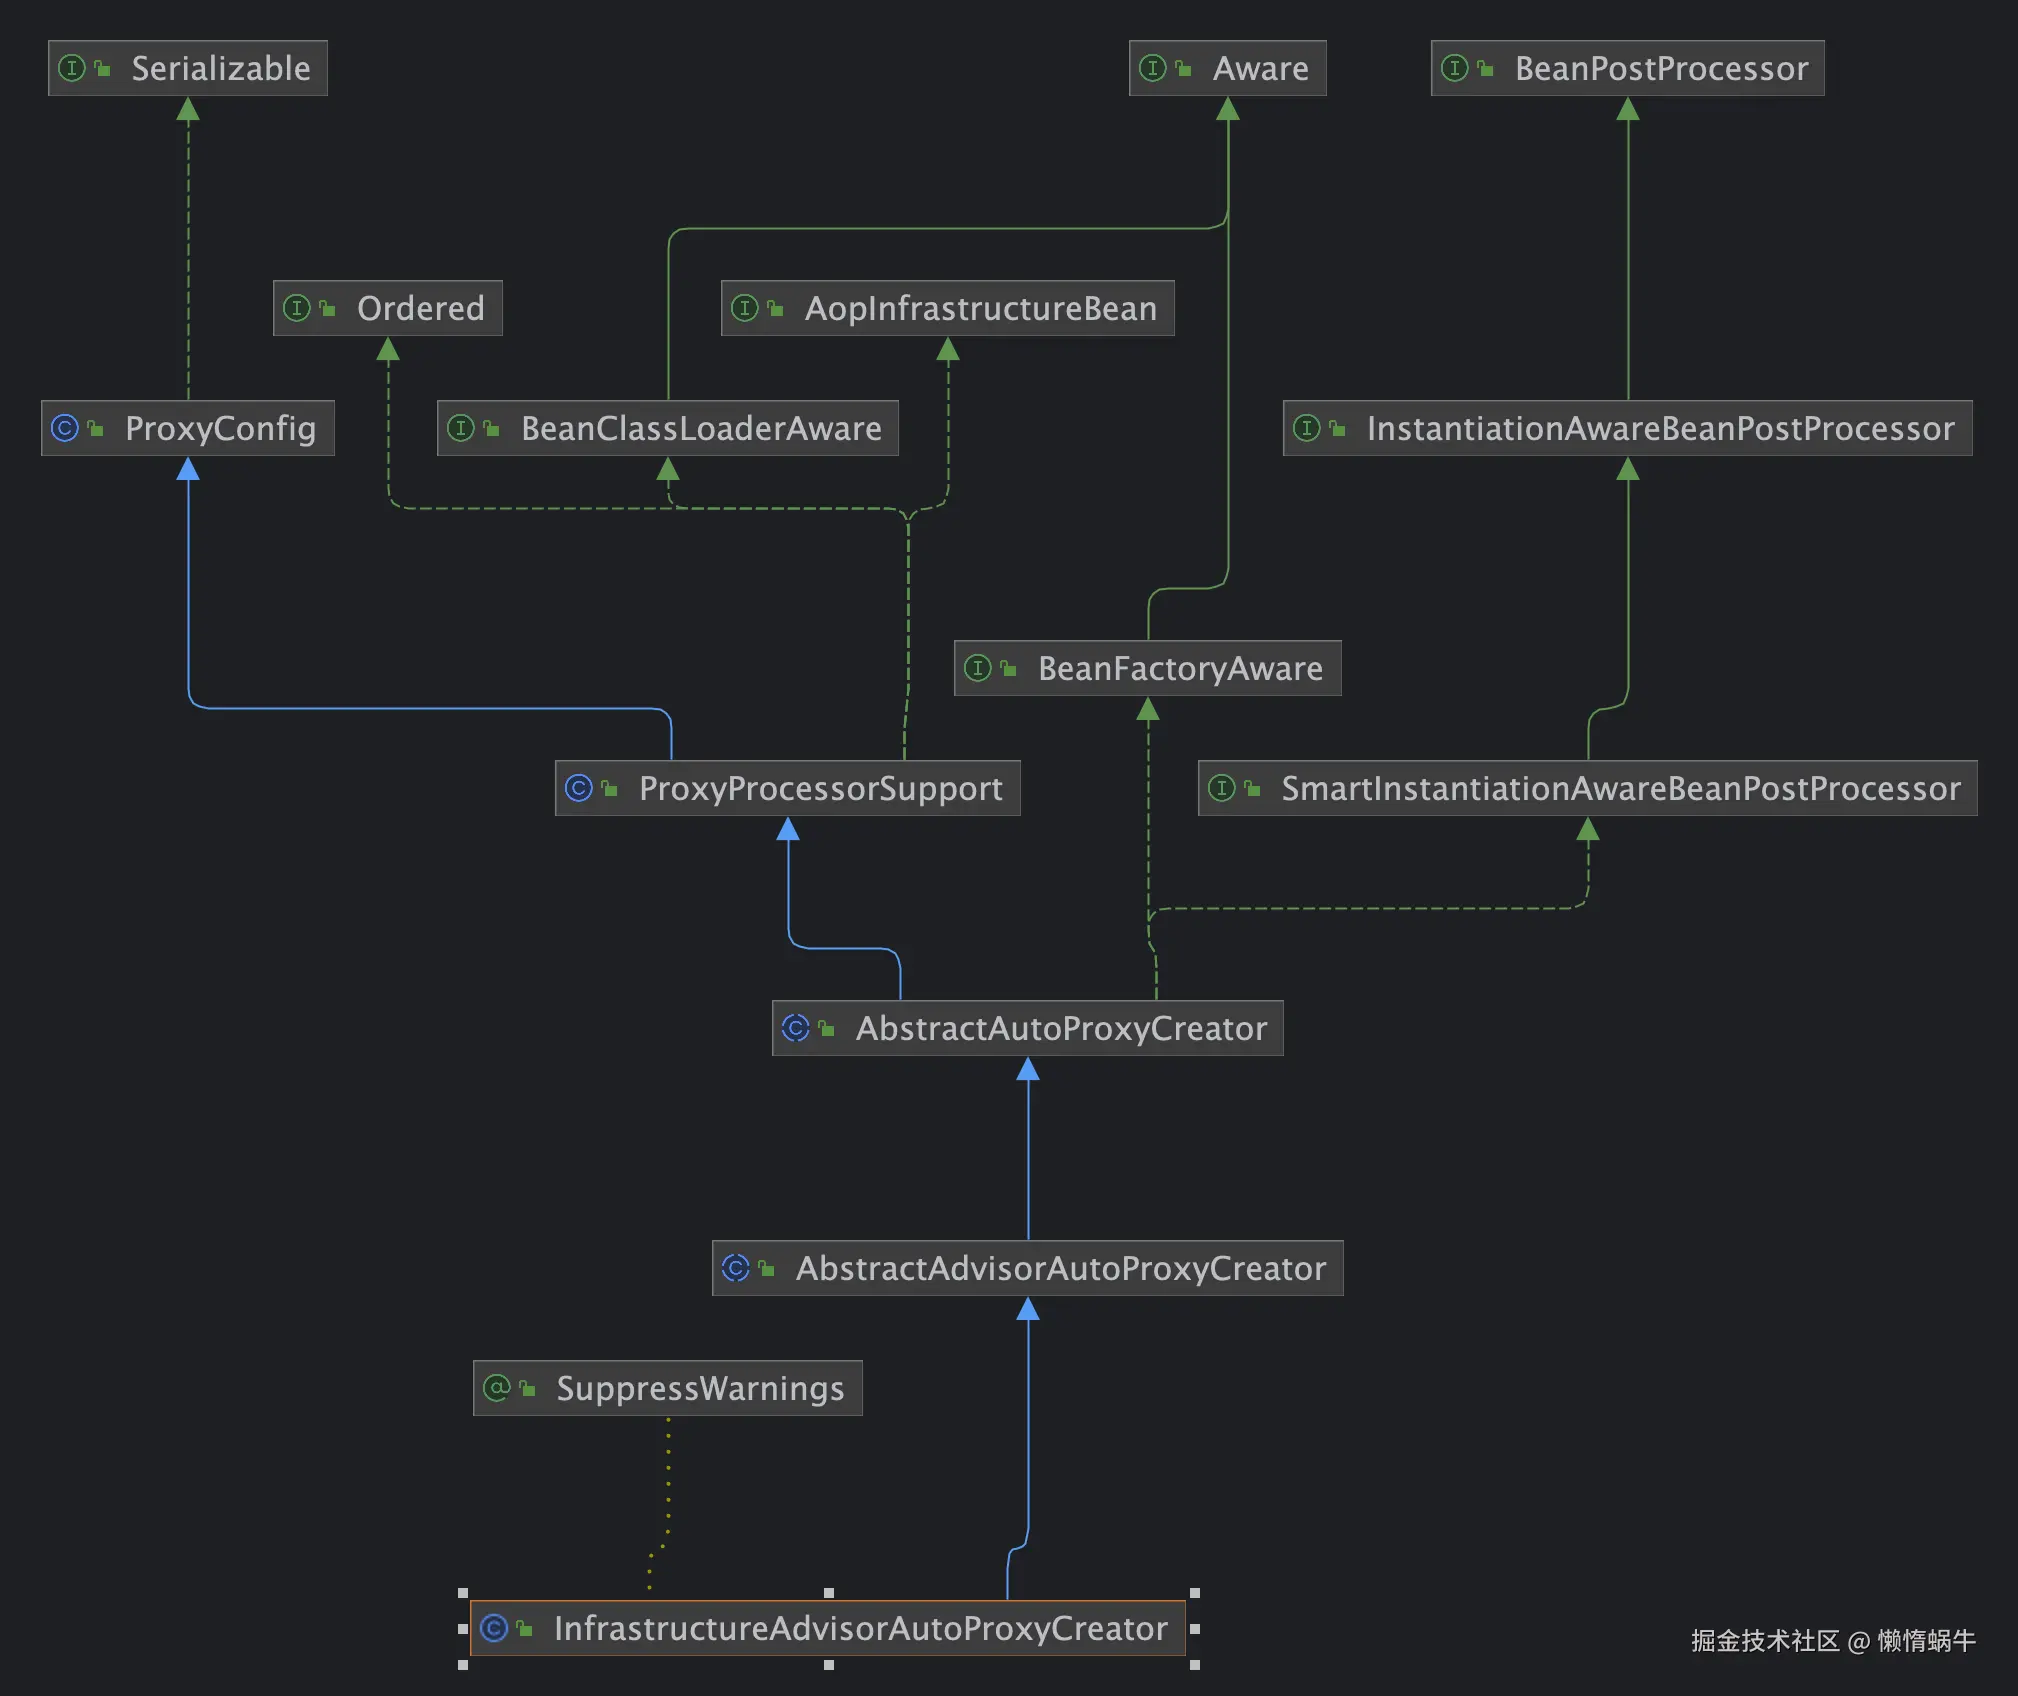Click the bottom-center resize handle of selected node
The width and height of the screenshot is (2018, 1696).
tap(828, 1667)
